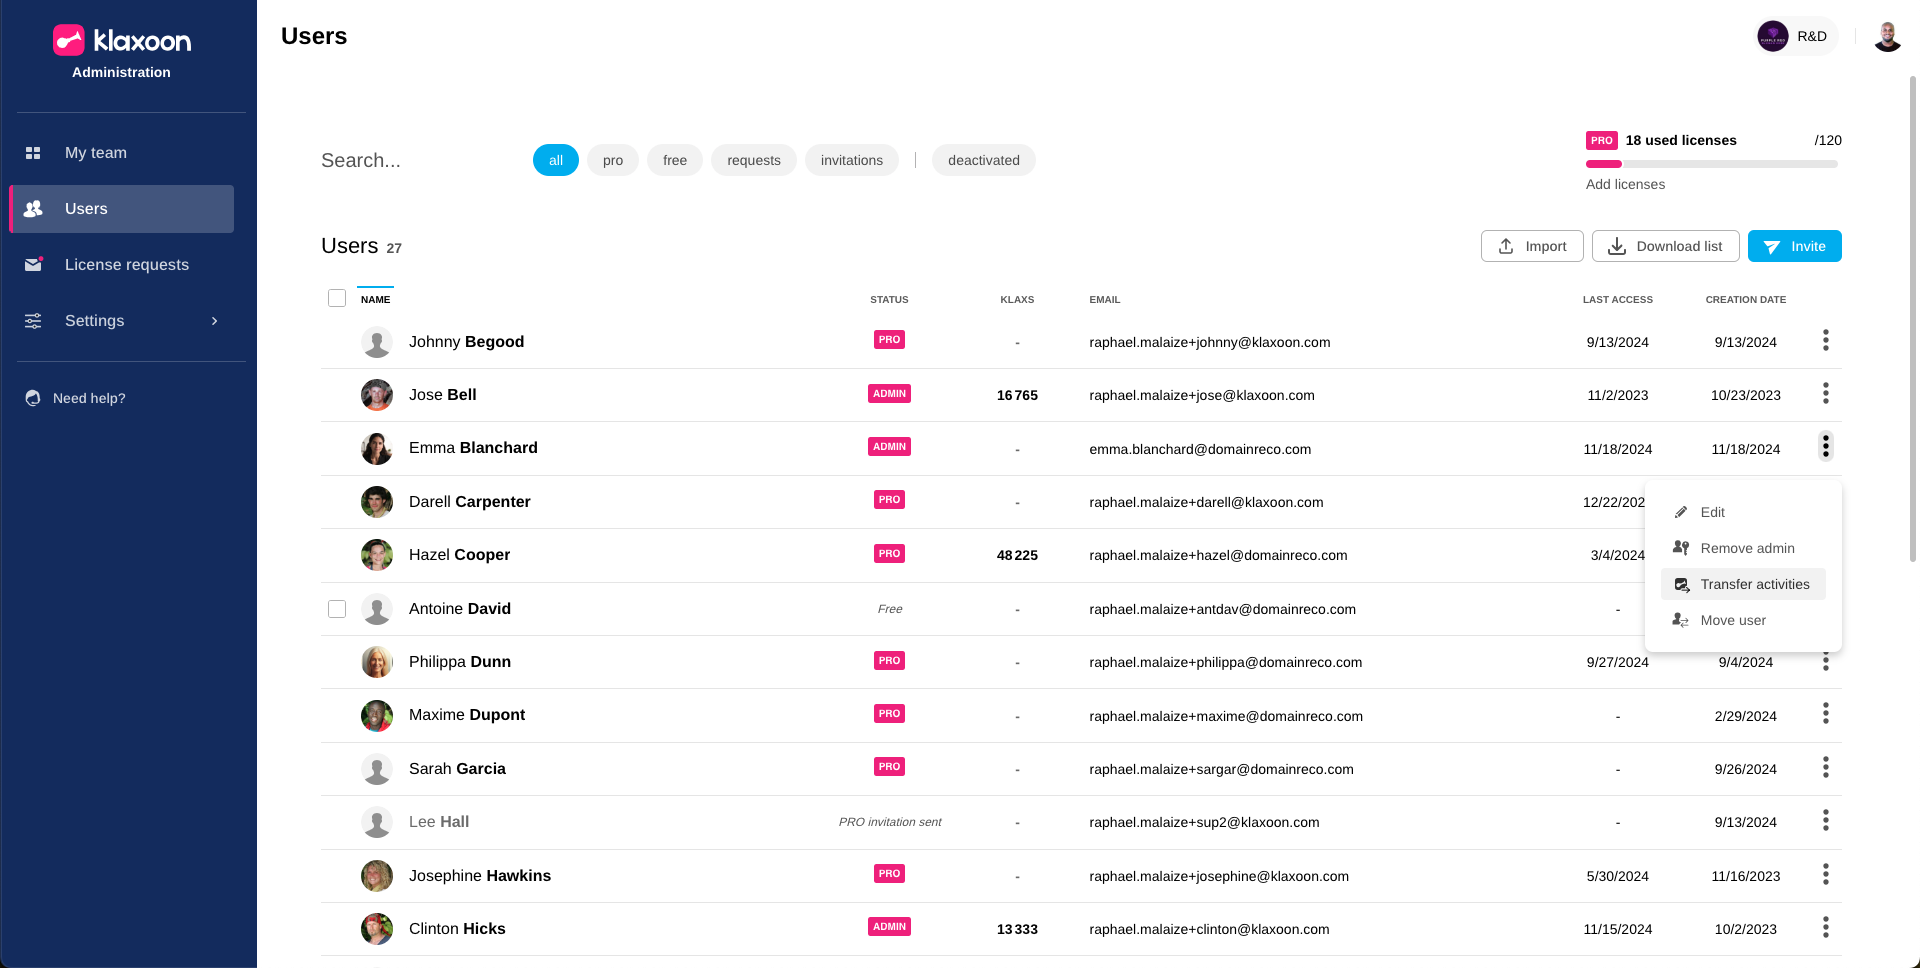The height and width of the screenshot is (968, 1920).
Task: Tick the select-all checkbox in table header
Action: (x=337, y=298)
